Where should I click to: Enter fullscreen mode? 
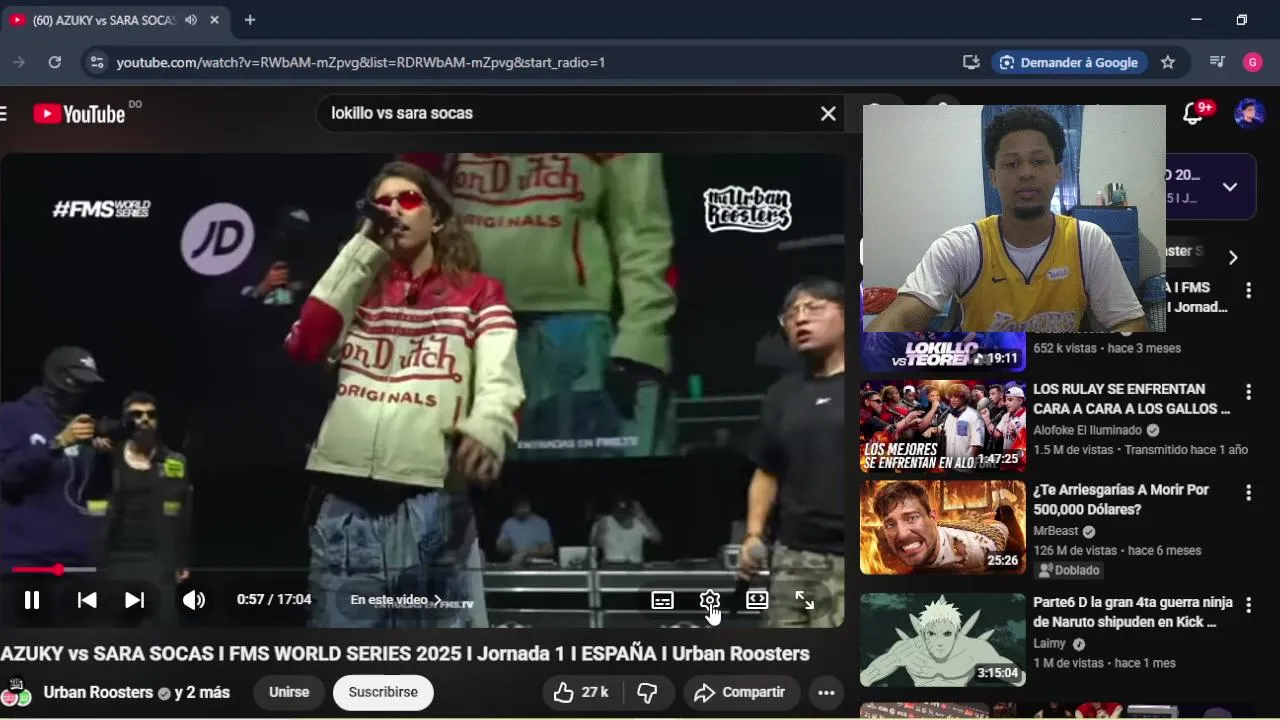tap(804, 600)
